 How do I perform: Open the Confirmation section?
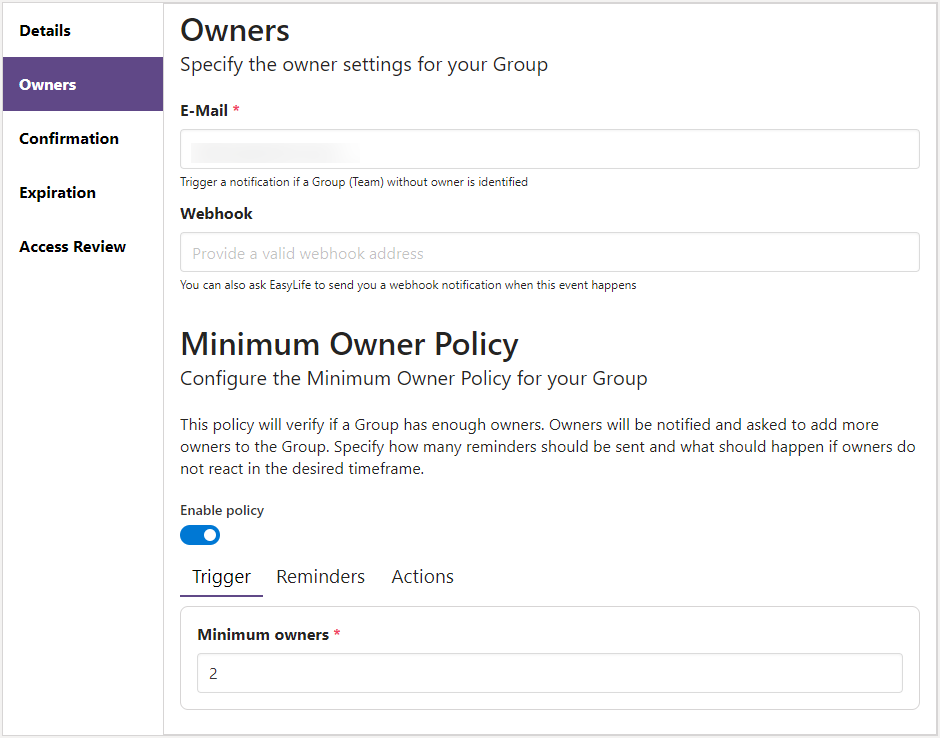[68, 138]
